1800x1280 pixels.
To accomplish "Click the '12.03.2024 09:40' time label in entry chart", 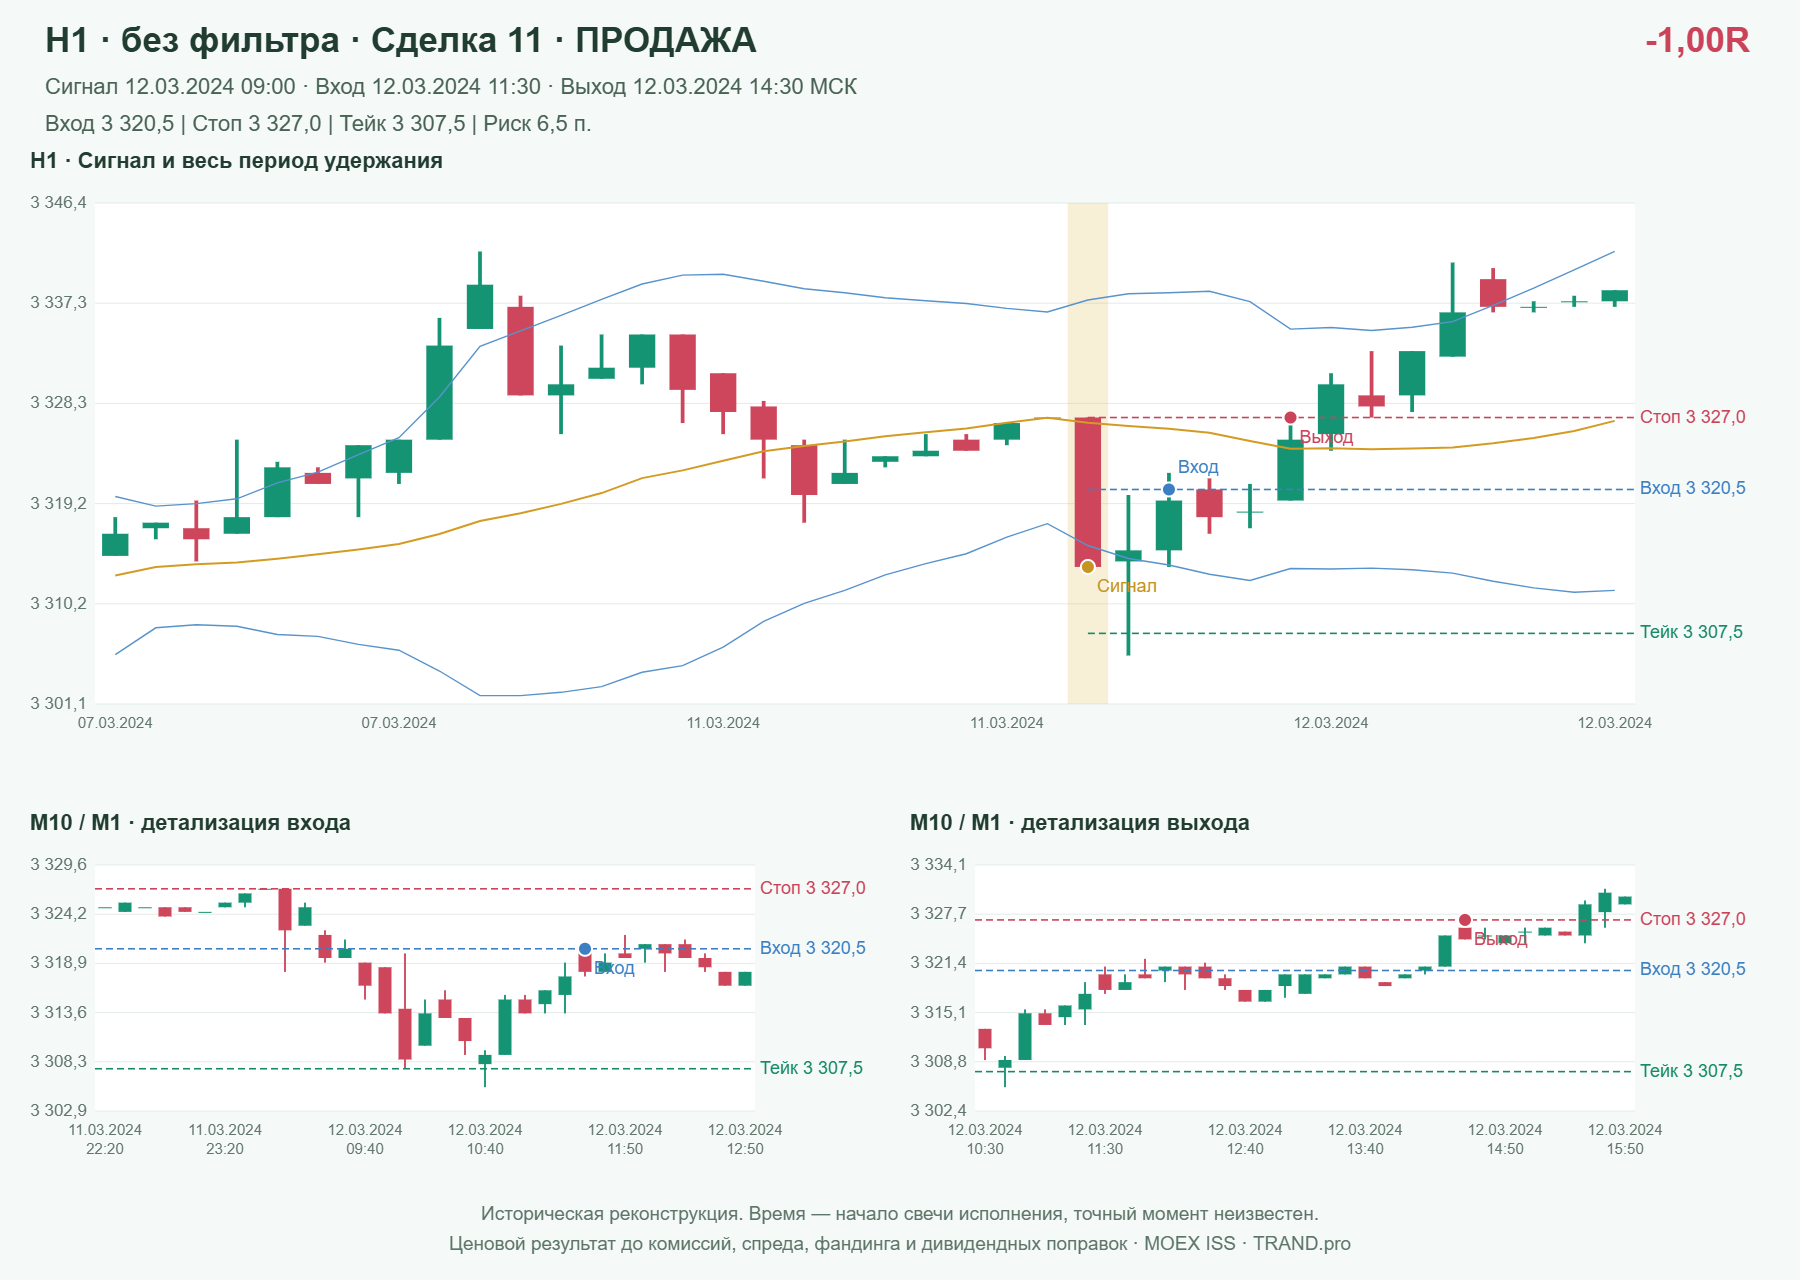I will (365, 1139).
